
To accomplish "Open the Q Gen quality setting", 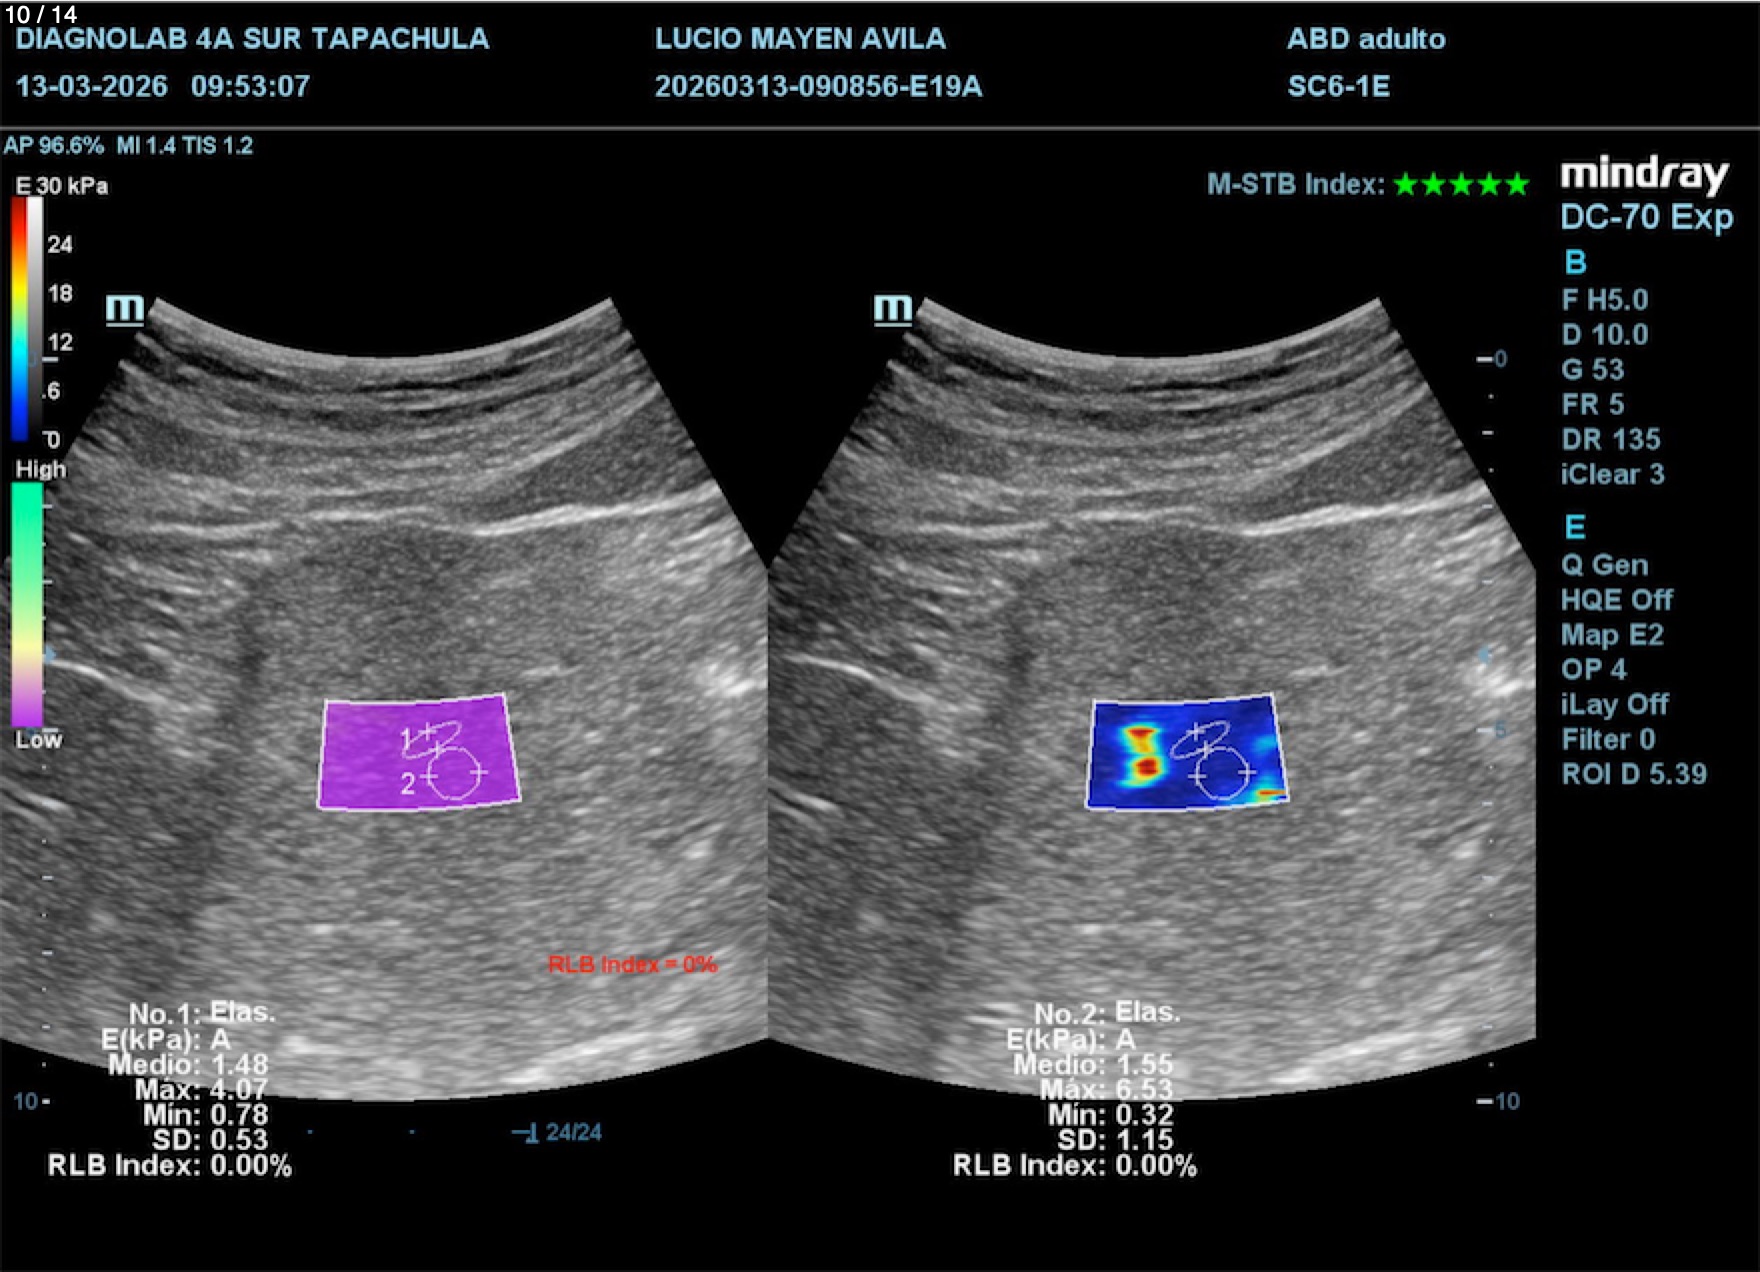I will click(1604, 565).
